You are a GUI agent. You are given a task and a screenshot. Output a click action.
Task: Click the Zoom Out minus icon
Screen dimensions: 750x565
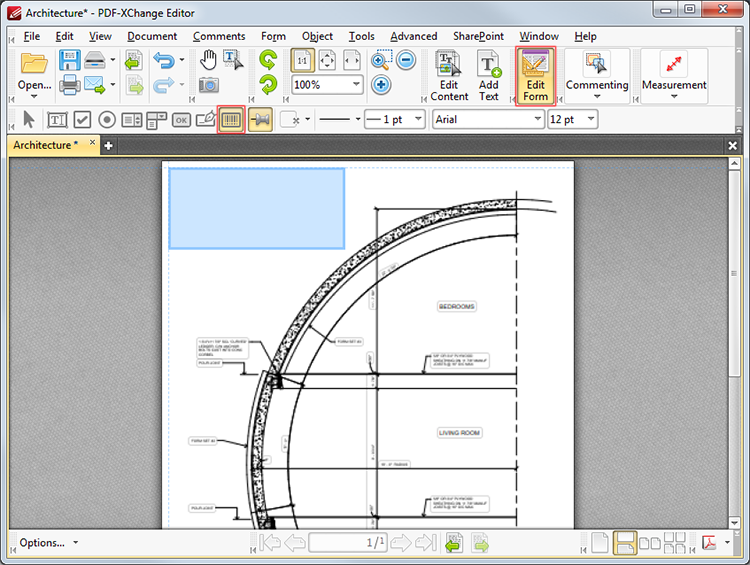click(406, 60)
